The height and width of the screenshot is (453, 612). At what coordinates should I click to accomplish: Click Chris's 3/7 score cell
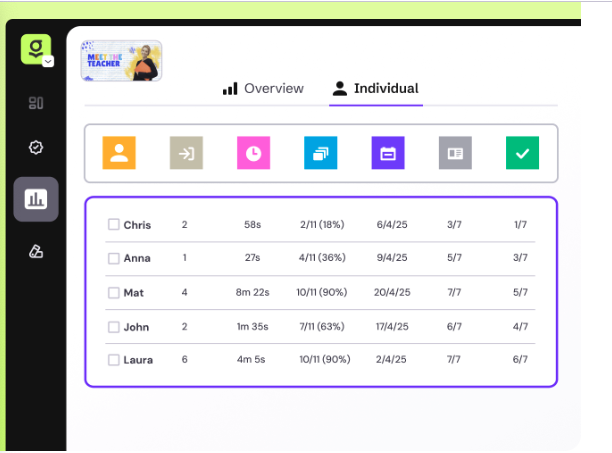(454, 224)
